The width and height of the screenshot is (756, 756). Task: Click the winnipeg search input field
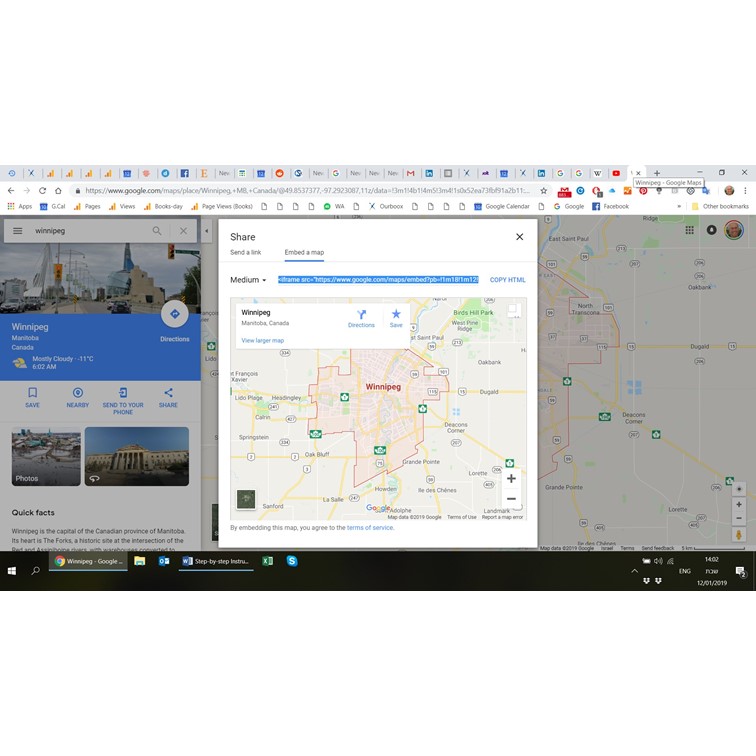pos(89,231)
